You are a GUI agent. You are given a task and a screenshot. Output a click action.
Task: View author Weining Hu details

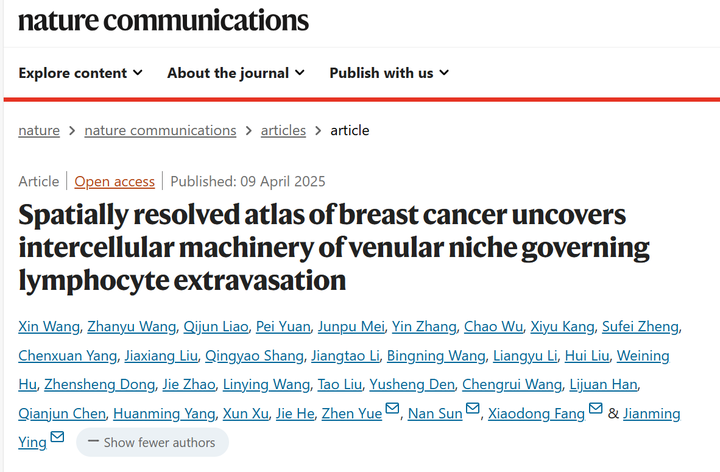pos(643,356)
